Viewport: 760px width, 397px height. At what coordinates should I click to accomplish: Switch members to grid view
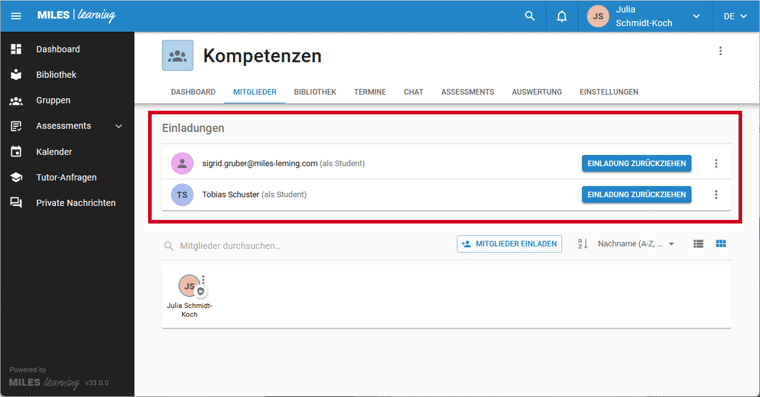[721, 244]
